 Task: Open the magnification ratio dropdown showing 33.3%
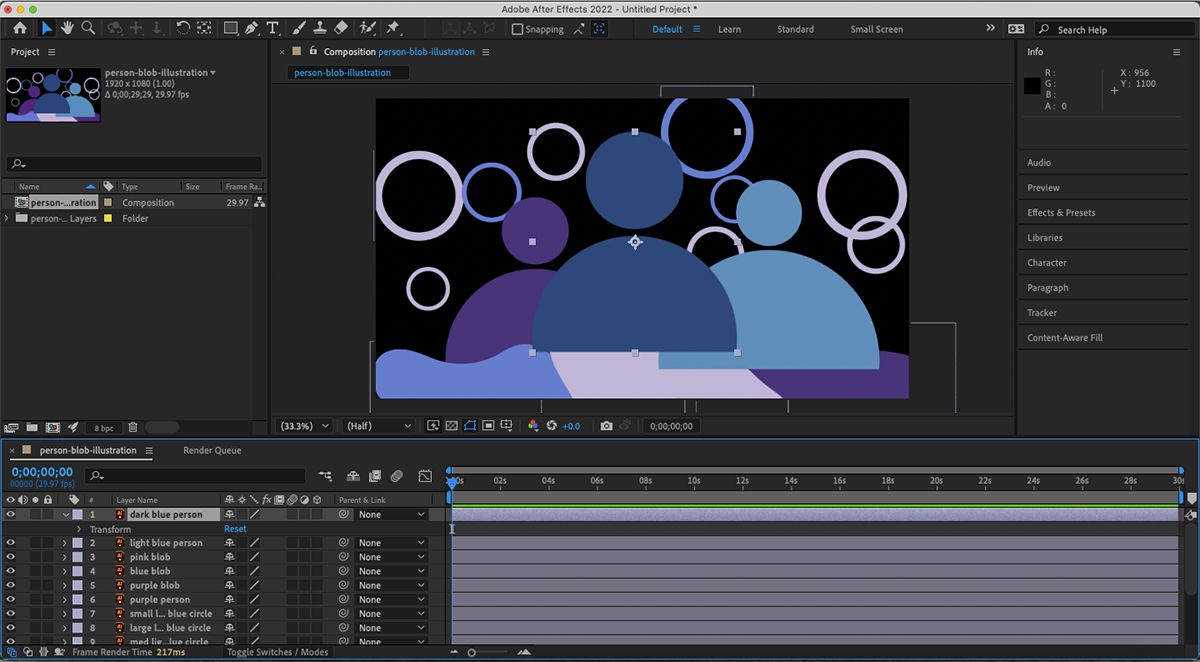(301, 425)
